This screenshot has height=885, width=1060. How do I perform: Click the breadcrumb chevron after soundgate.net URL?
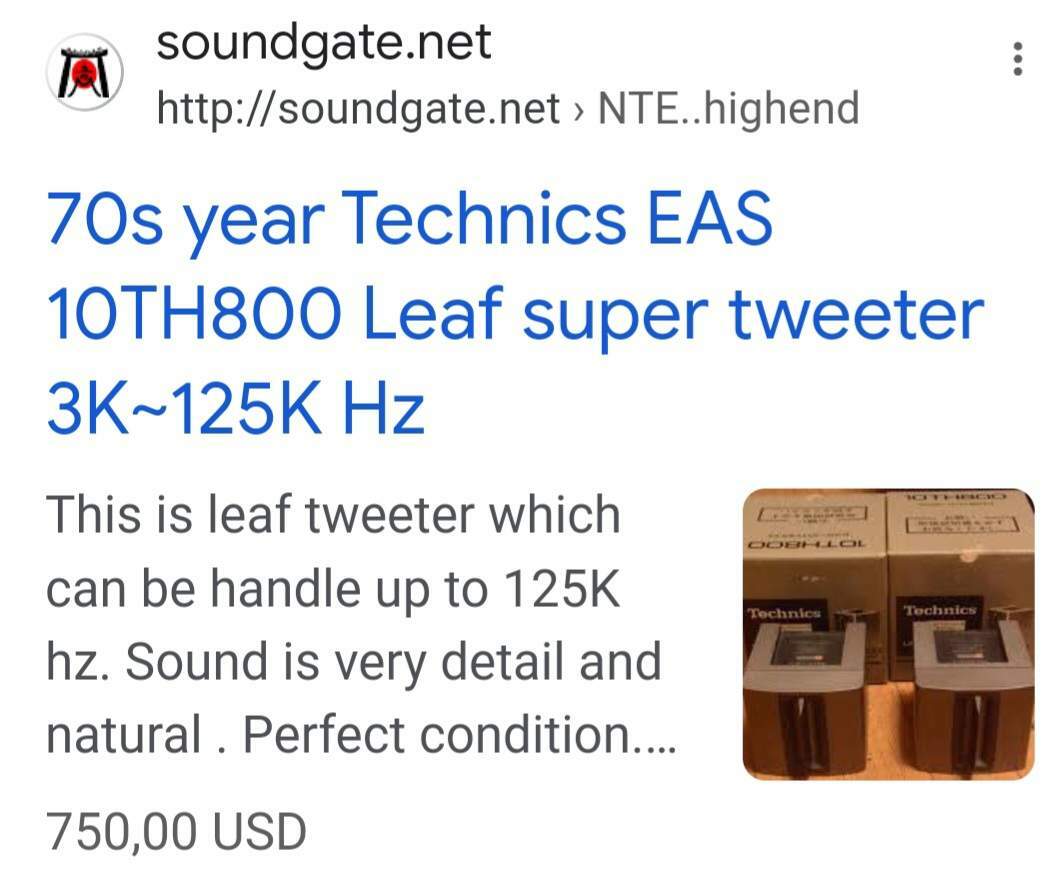point(579,110)
